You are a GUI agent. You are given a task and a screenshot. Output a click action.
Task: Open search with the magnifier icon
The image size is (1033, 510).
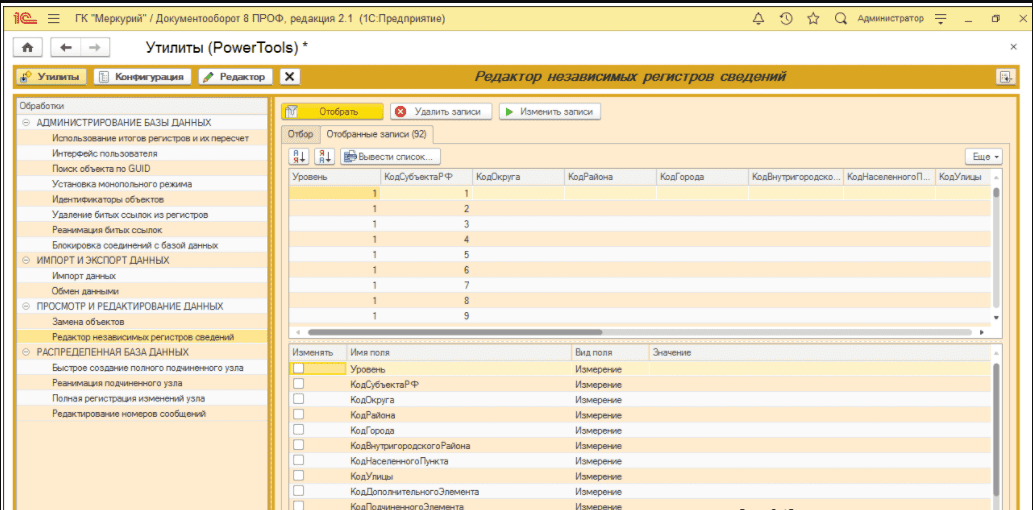[840, 18]
